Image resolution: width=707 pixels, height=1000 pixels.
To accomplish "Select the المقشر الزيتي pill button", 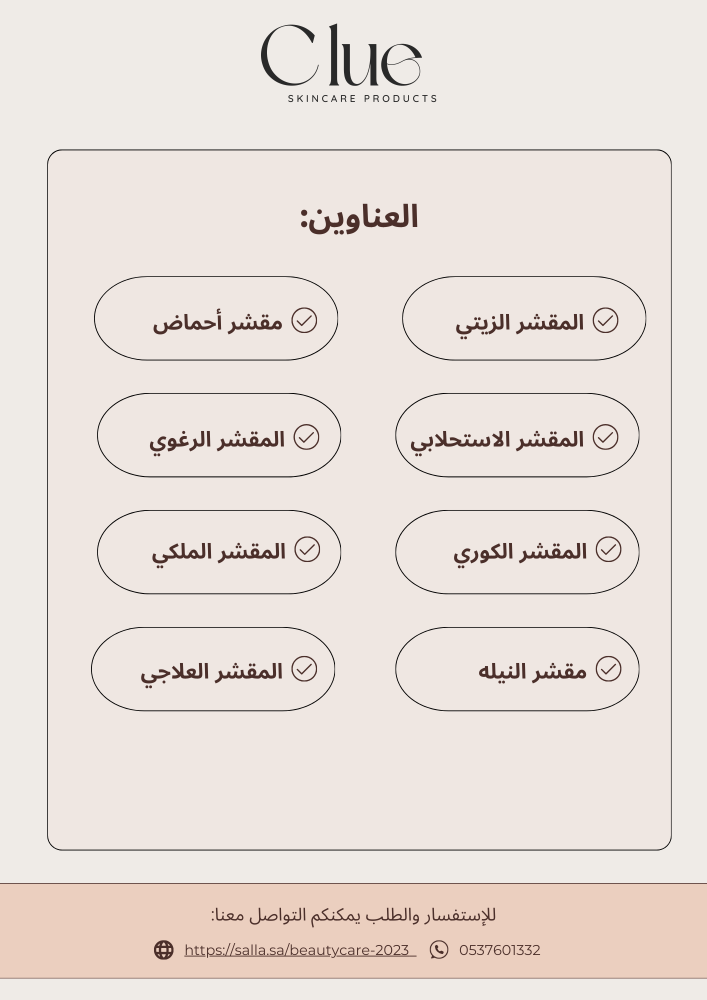I will [524, 318].
